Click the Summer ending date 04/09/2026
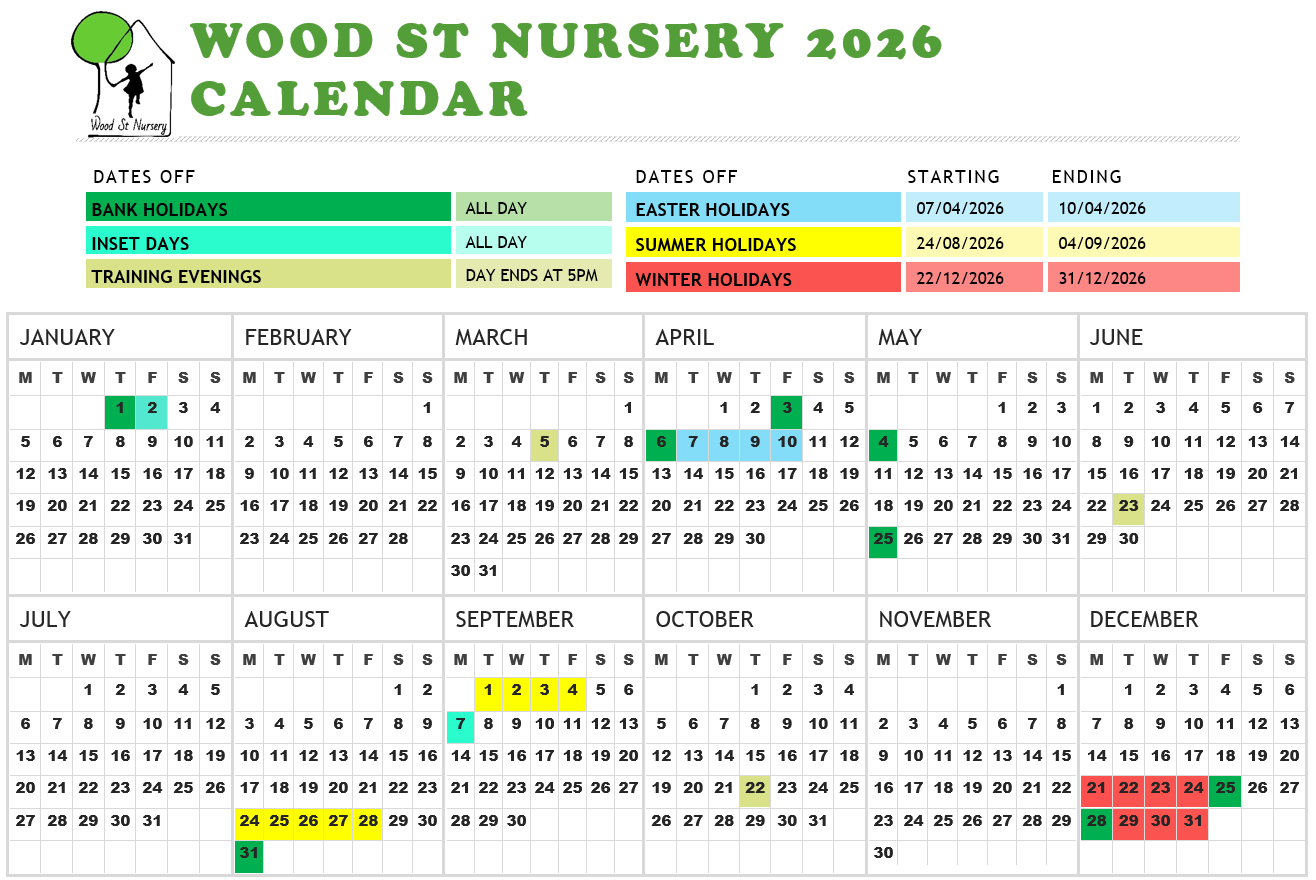 coord(1143,243)
